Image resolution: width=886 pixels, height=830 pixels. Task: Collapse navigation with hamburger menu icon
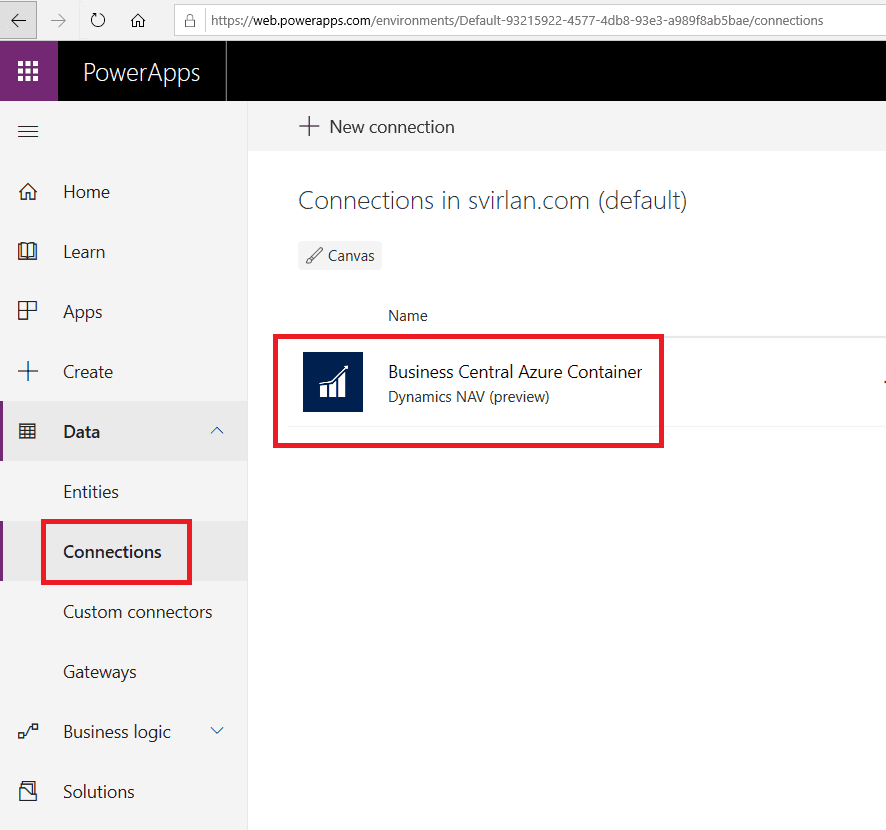[28, 132]
